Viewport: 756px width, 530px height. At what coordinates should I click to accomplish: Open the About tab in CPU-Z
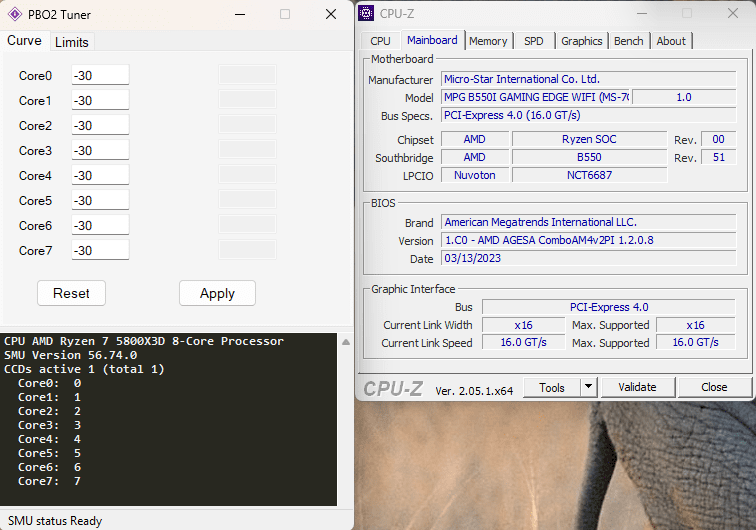[x=671, y=41]
